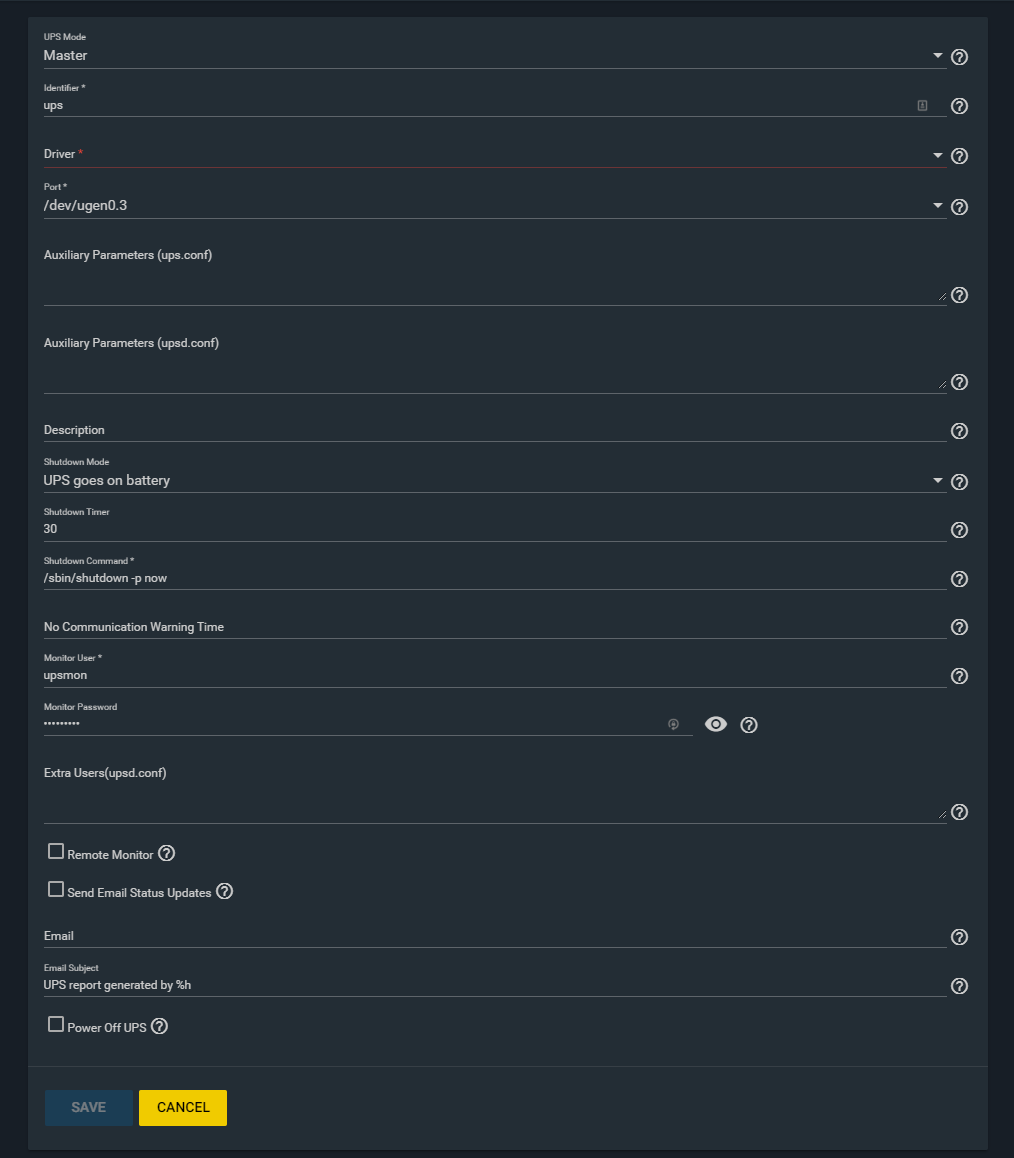Open help icon beside Shutdown Timer

pyautogui.click(x=959, y=530)
